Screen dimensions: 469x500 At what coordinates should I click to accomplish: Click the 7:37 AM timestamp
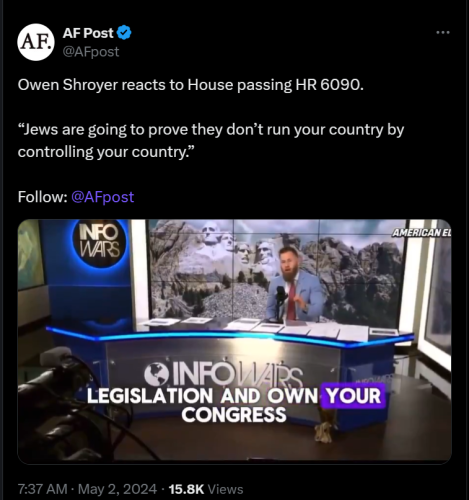pos(42,489)
